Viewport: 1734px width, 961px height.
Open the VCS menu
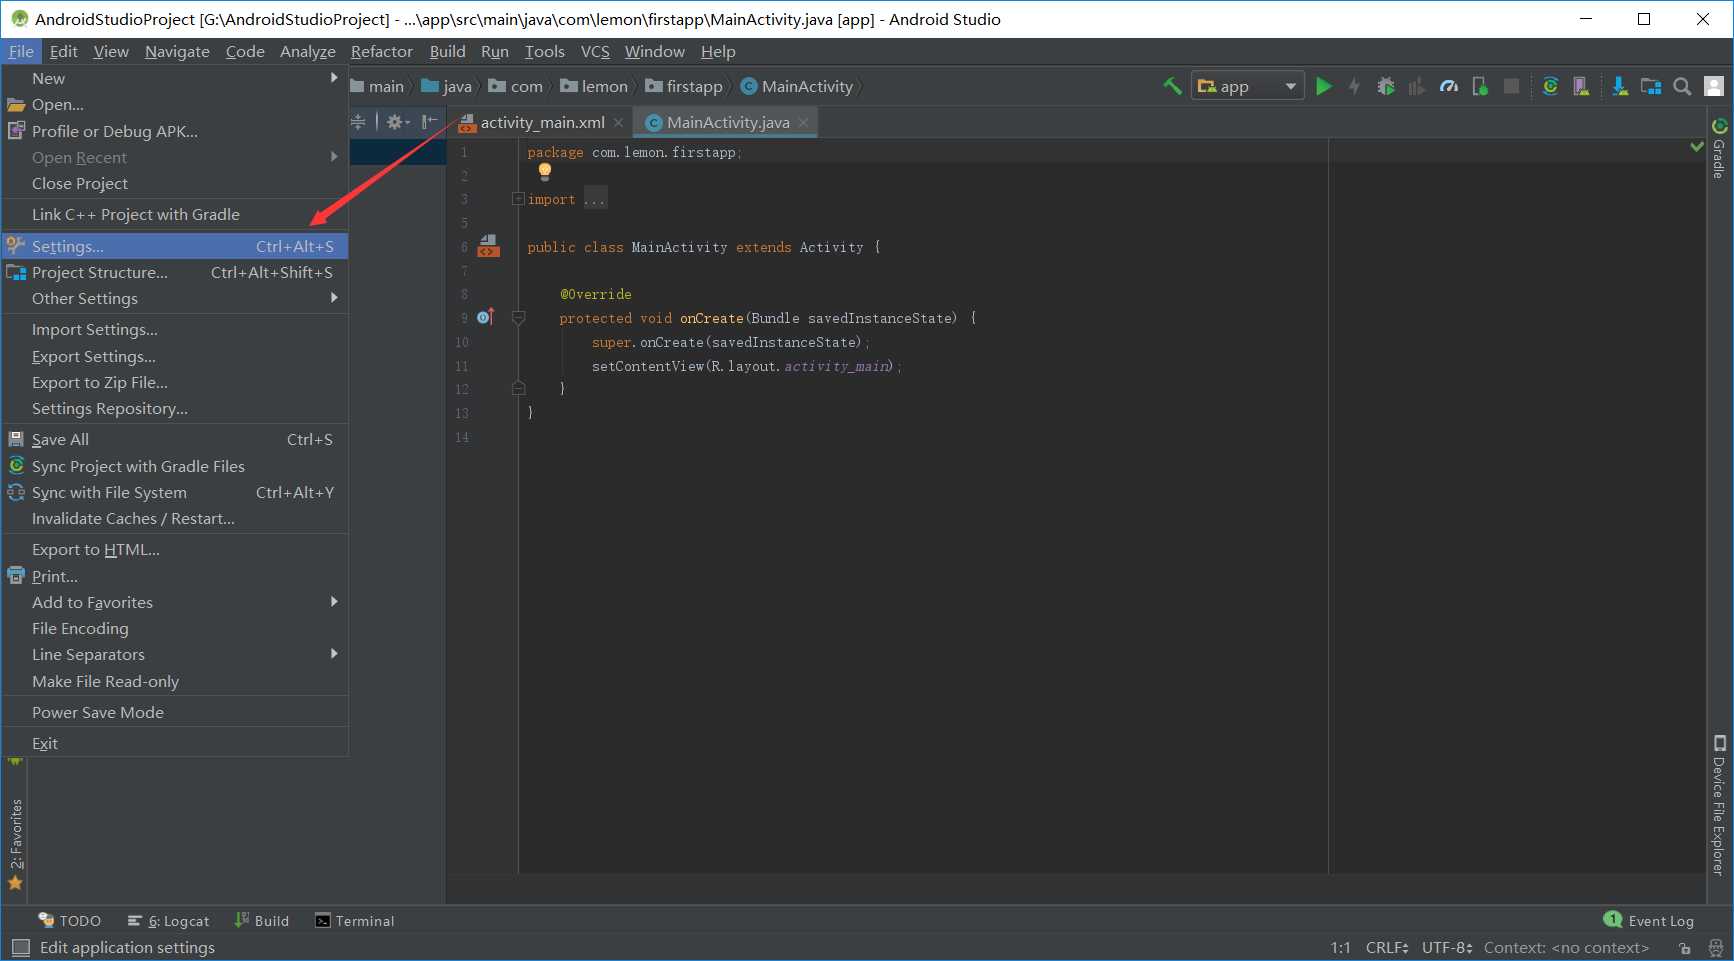(595, 51)
